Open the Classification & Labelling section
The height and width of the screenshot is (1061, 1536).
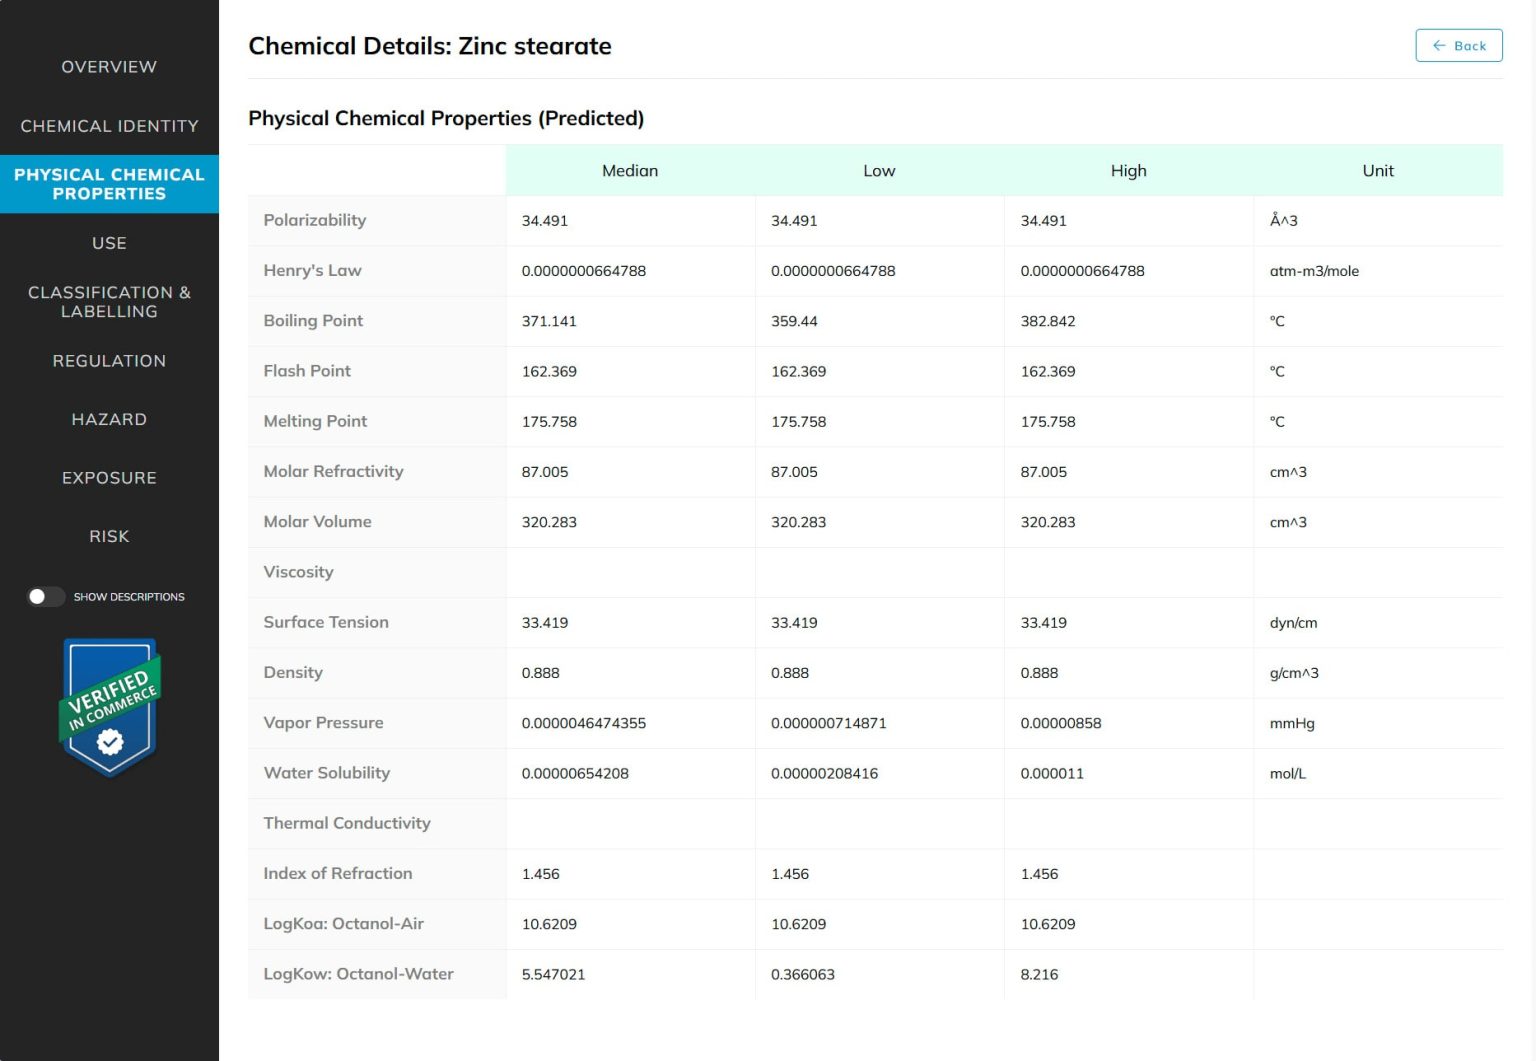click(x=109, y=301)
